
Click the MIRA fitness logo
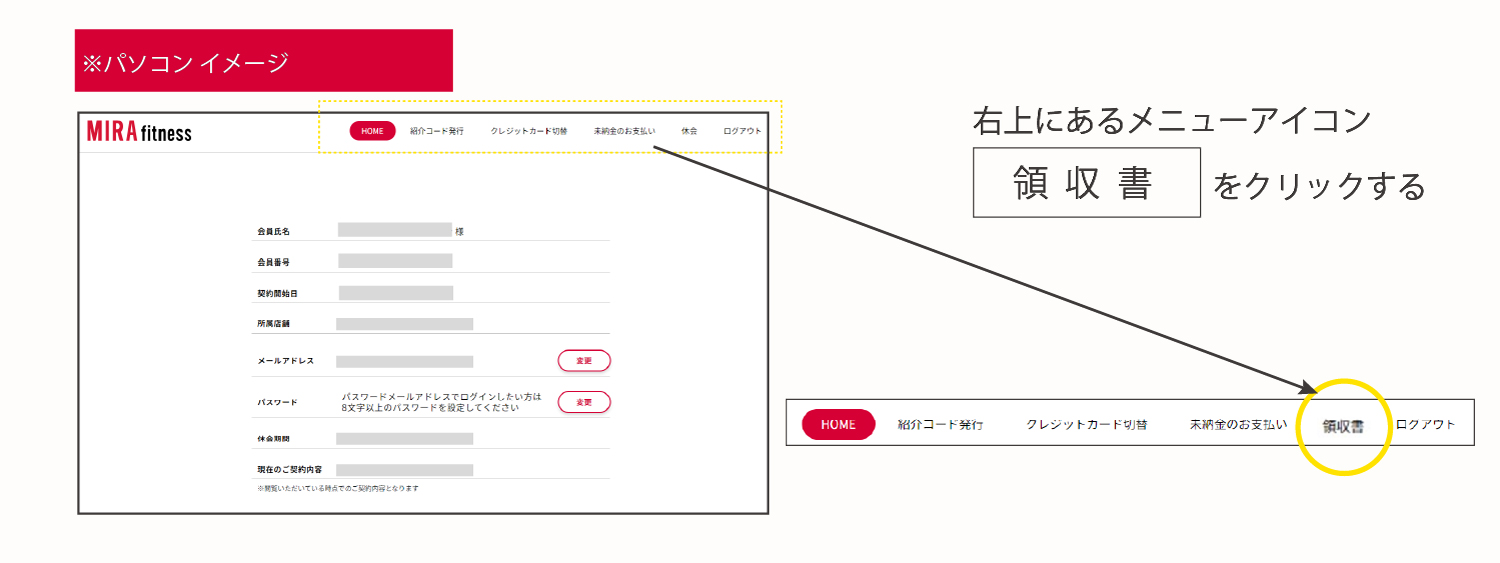coord(139,132)
